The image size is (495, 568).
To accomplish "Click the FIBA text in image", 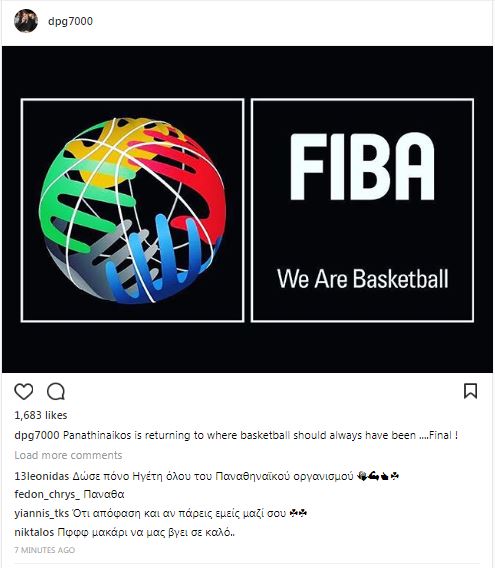I will pyautogui.click(x=362, y=166).
